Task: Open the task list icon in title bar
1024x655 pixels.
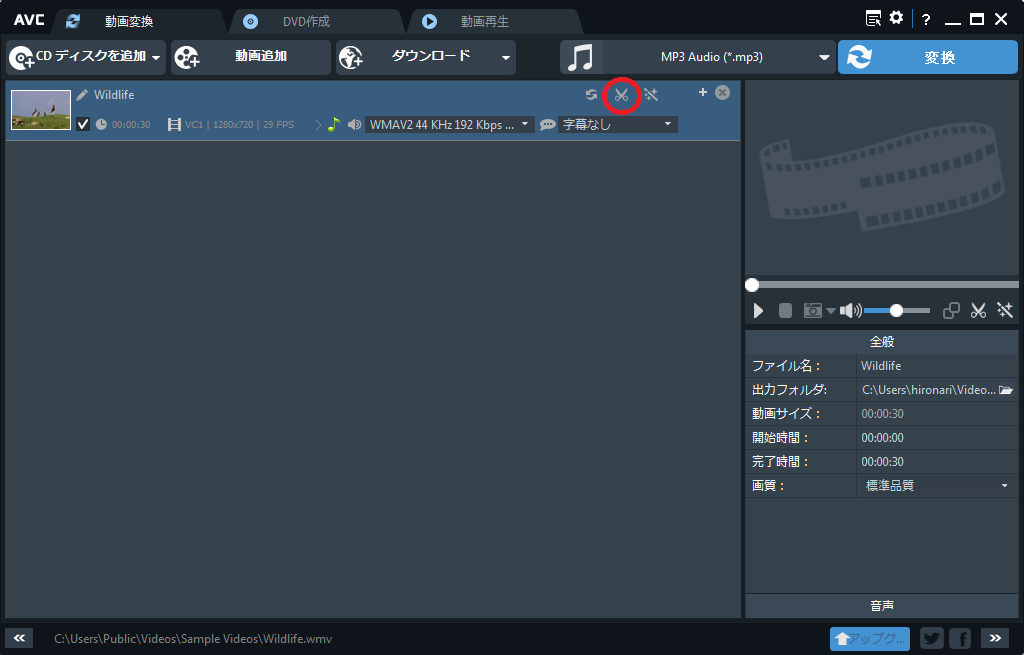Action: 873,18
